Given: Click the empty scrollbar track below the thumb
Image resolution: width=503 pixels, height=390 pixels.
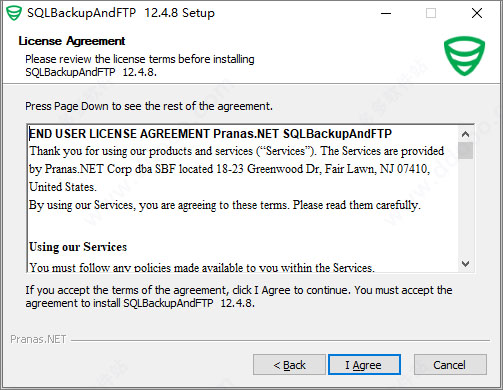Looking at the screenshot, I should pyautogui.click(x=465, y=207).
